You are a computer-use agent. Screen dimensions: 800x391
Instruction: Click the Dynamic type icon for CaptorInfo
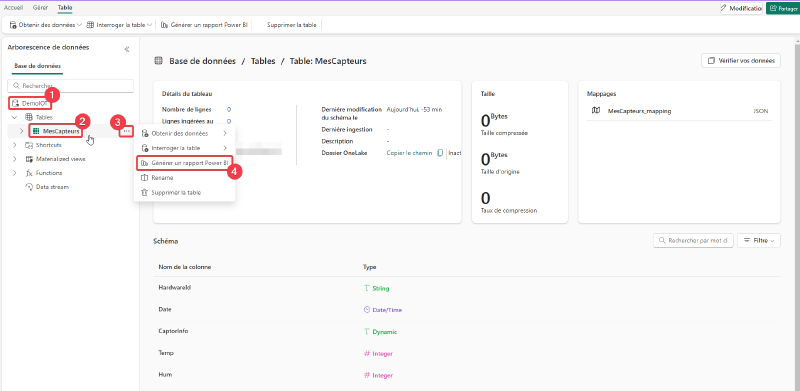point(366,331)
